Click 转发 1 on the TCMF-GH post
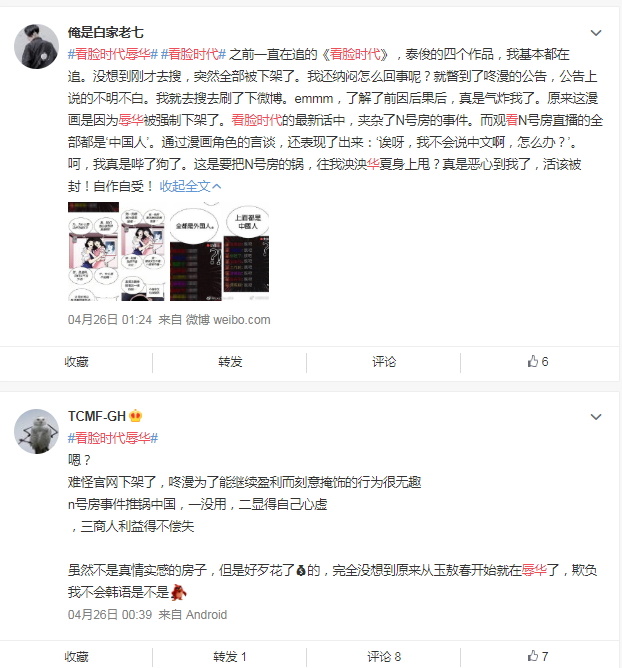 (x=230, y=656)
